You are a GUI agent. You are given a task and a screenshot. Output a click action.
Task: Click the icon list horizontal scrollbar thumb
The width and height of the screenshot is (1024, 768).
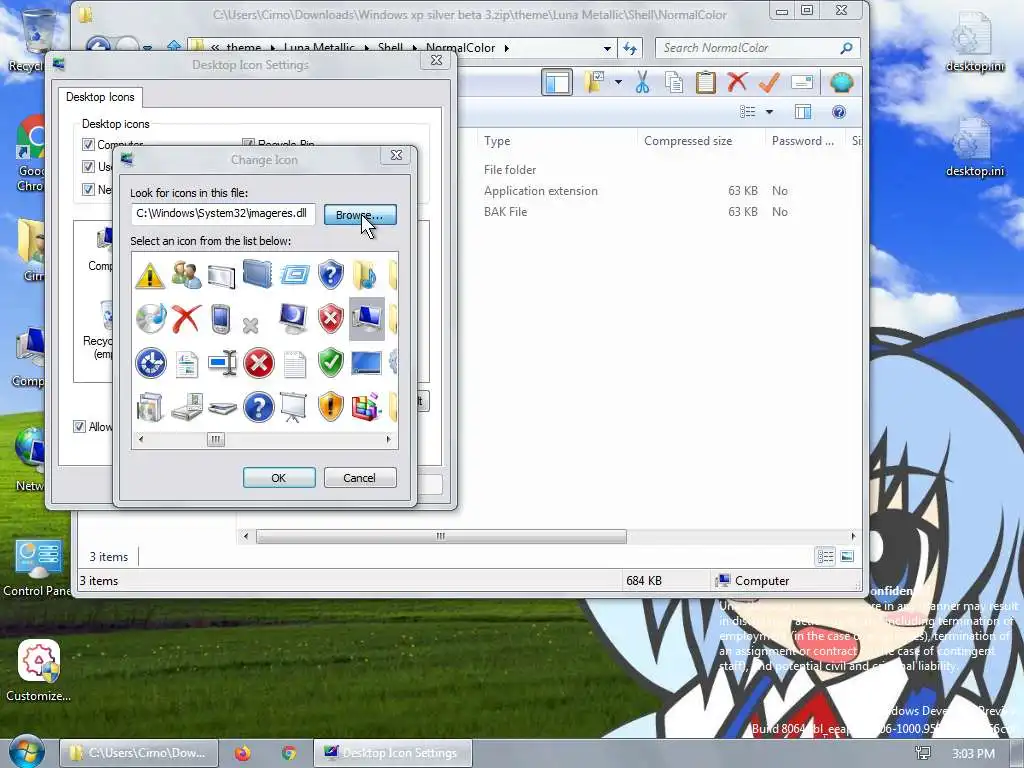pyautogui.click(x=216, y=439)
